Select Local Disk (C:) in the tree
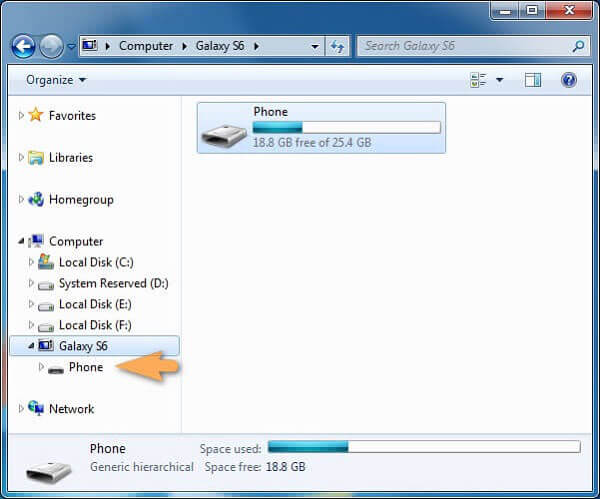This screenshot has height=499, width=600. 96,262
